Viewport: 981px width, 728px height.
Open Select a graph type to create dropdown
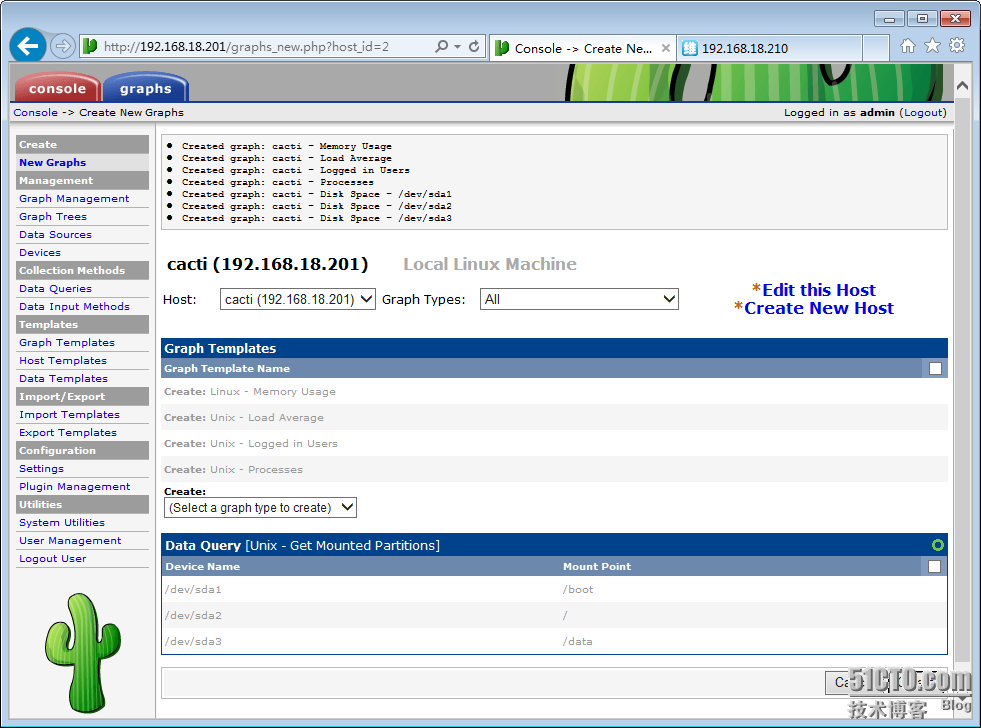point(260,507)
